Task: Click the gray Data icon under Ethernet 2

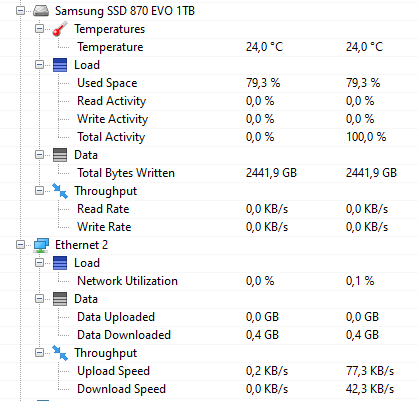Action: tap(60, 299)
